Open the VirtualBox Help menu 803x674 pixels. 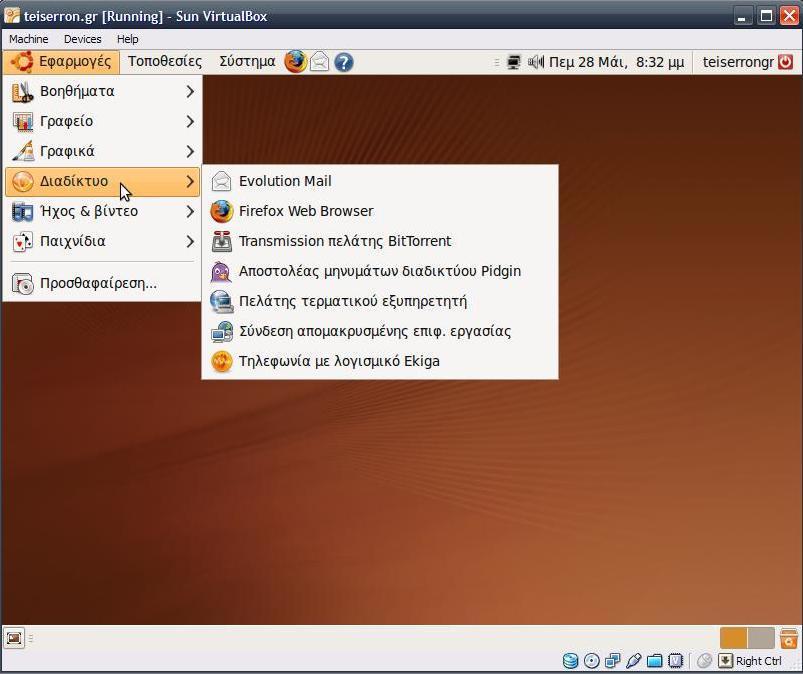point(128,39)
